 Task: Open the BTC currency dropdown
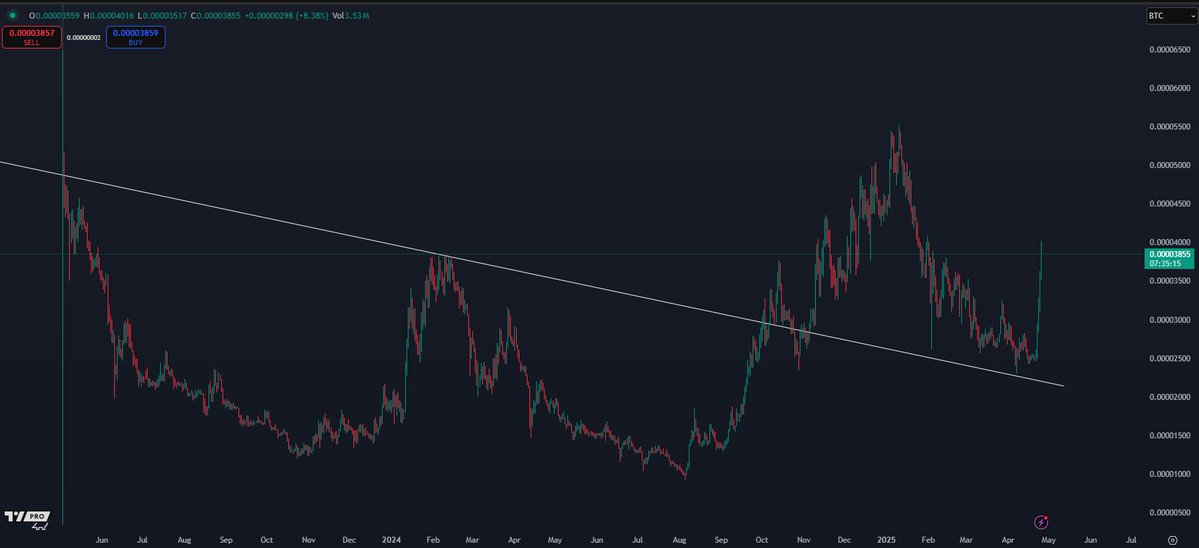click(x=1170, y=16)
